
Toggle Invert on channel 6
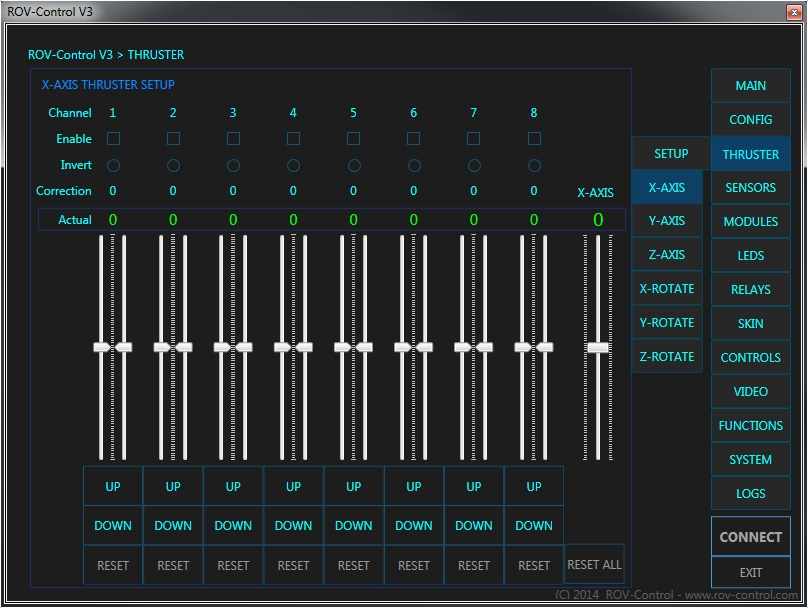tap(414, 165)
